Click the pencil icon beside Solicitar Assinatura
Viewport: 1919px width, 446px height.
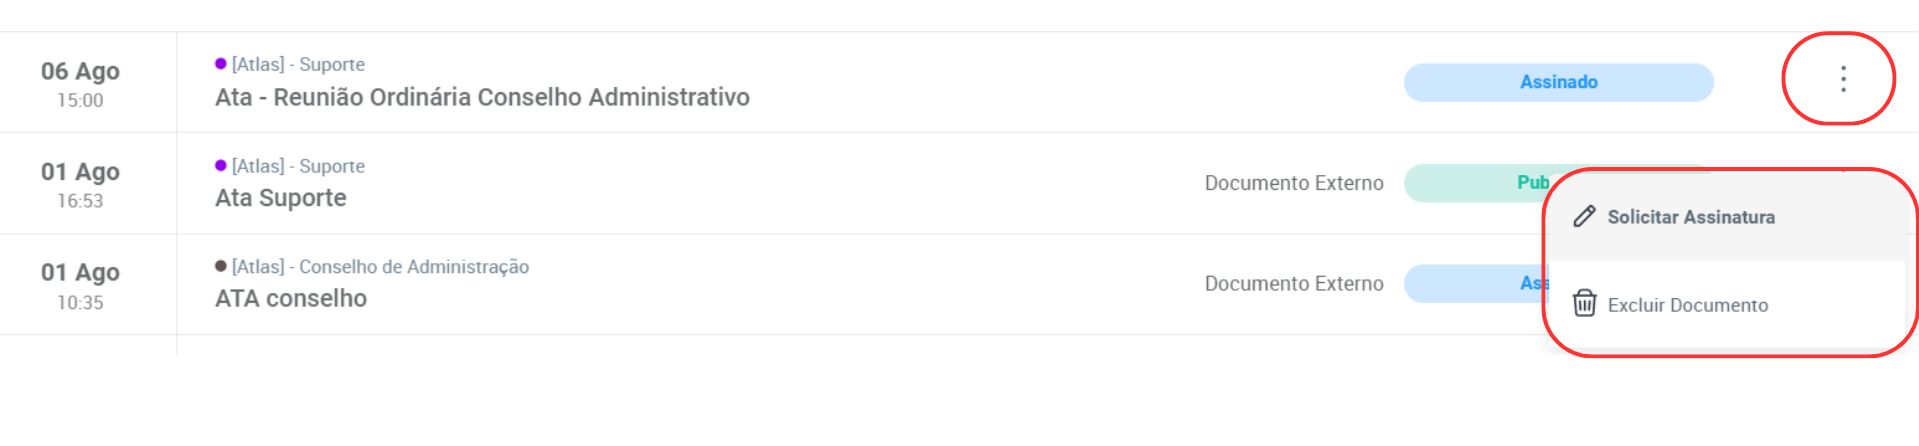[1584, 217]
